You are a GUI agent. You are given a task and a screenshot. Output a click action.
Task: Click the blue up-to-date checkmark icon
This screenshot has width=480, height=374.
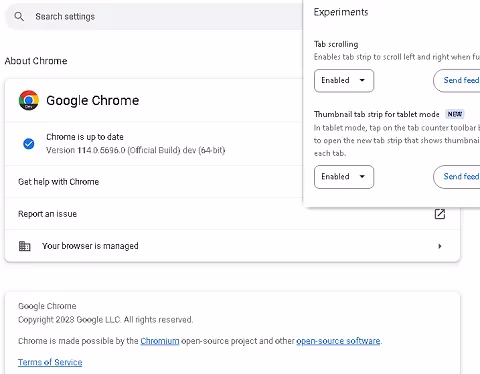coord(29,144)
